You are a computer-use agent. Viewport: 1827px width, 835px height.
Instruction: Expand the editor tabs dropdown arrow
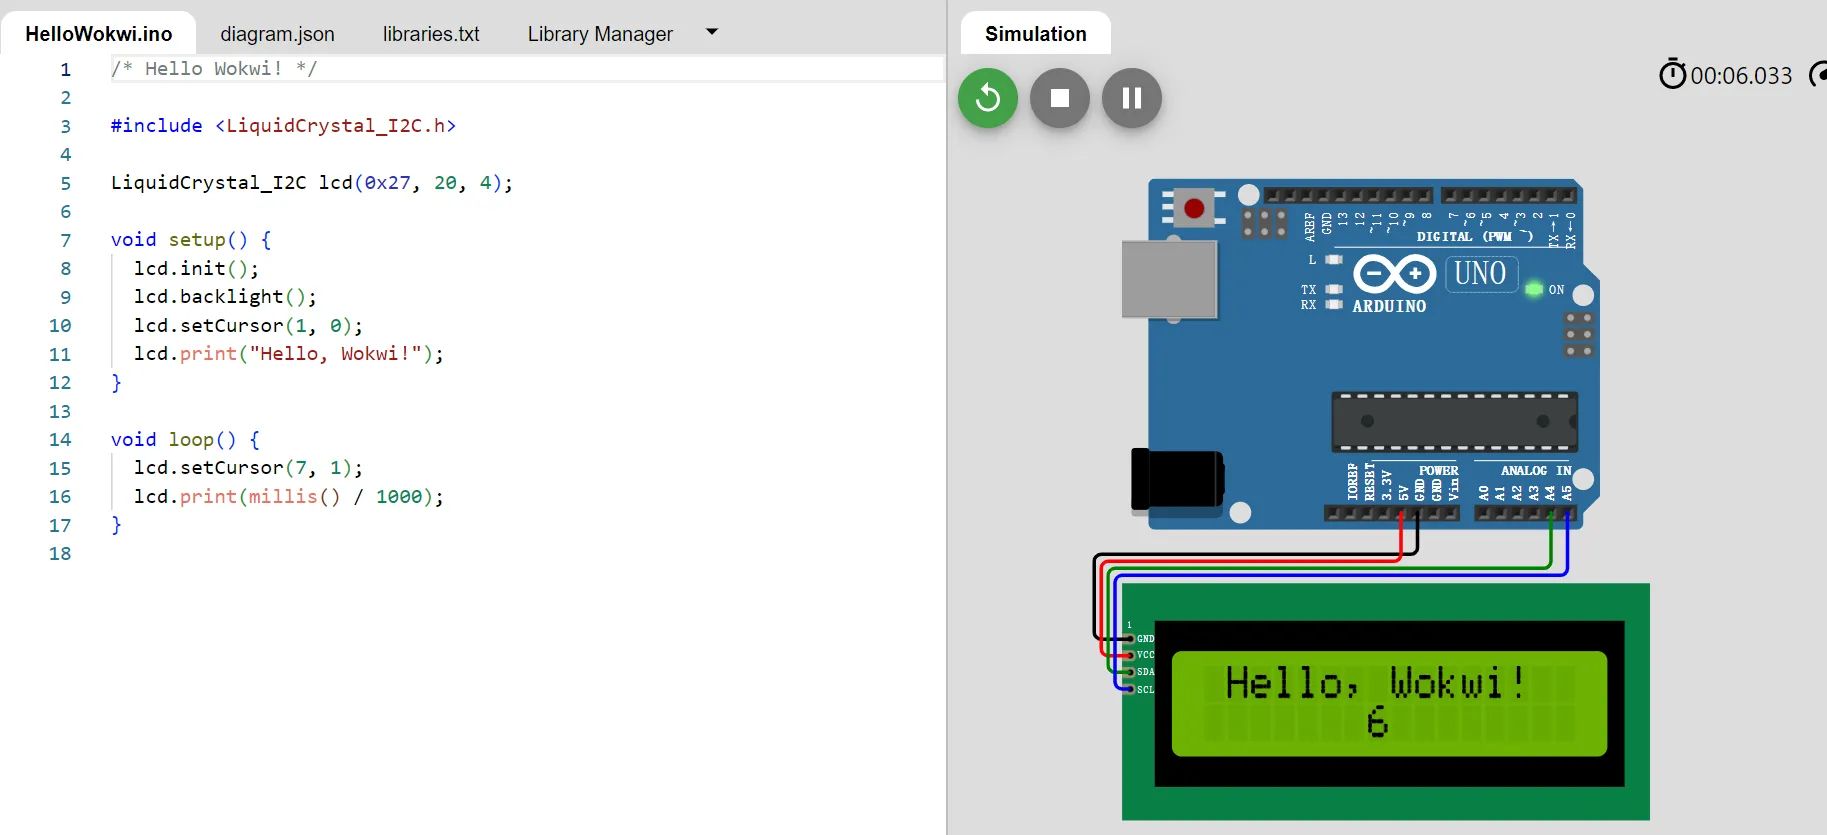(x=712, y=32)
